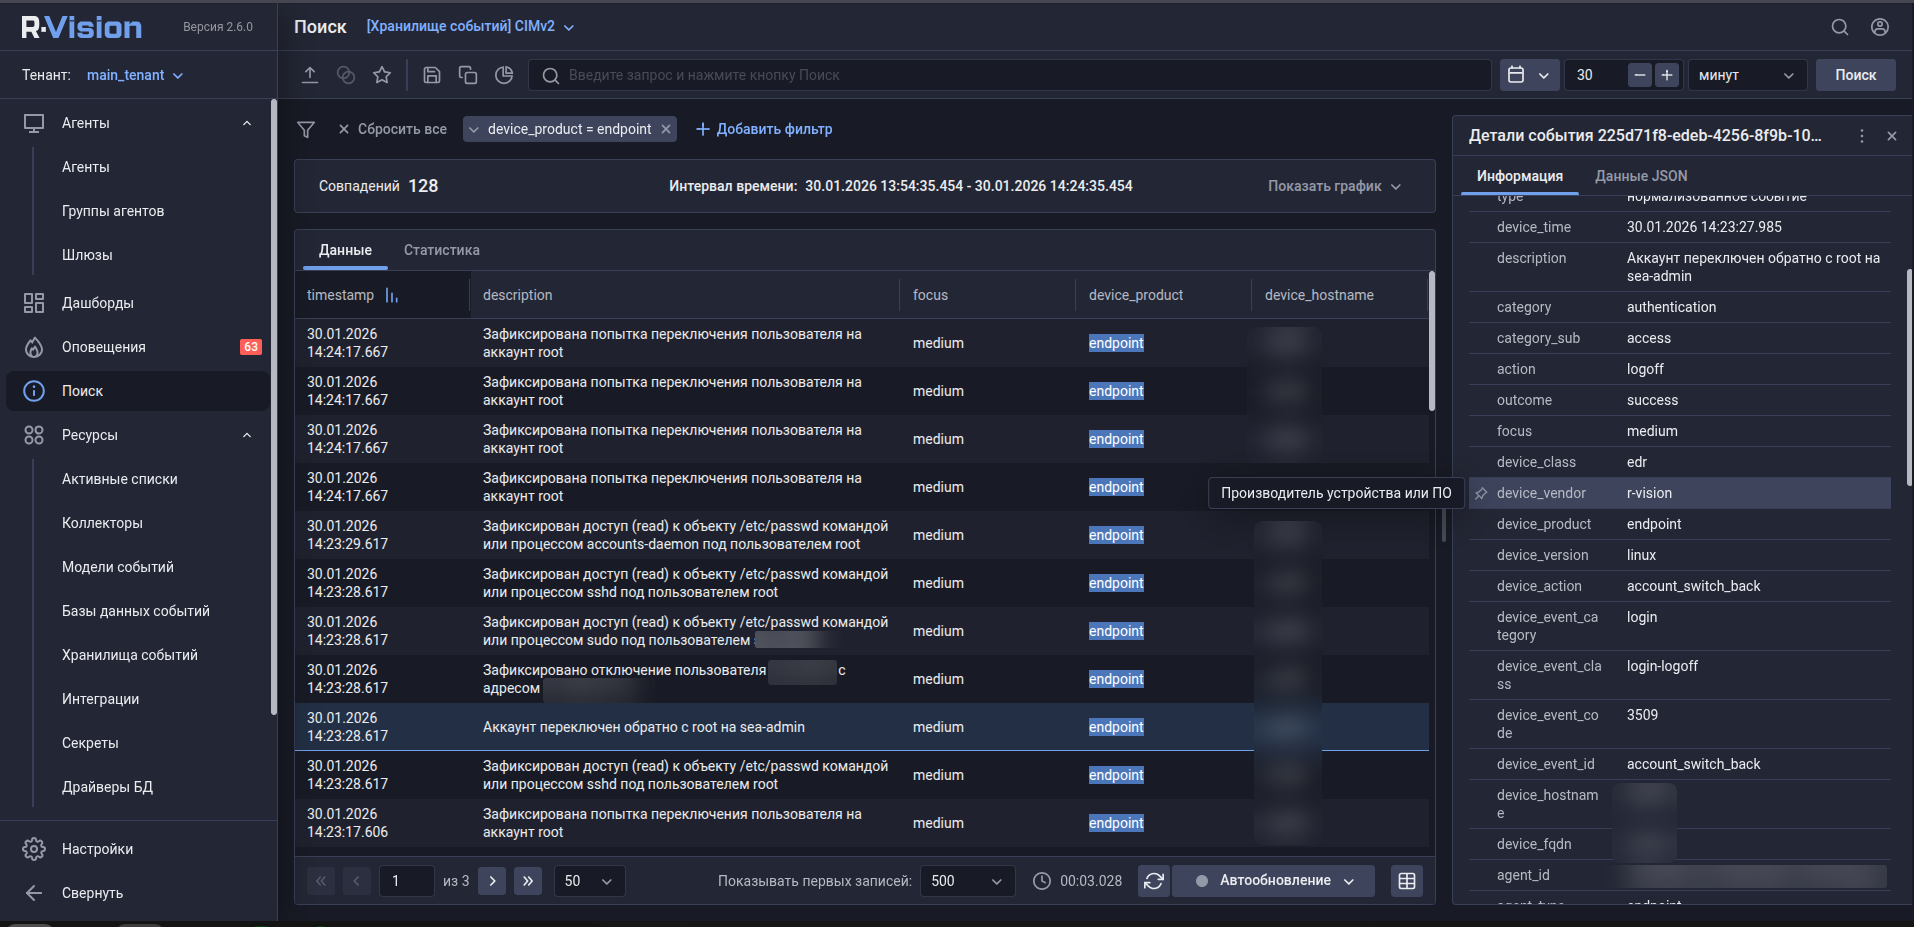
Task: Click the star favorites icon
Action: pyautogui.click(x=382, y=75)
